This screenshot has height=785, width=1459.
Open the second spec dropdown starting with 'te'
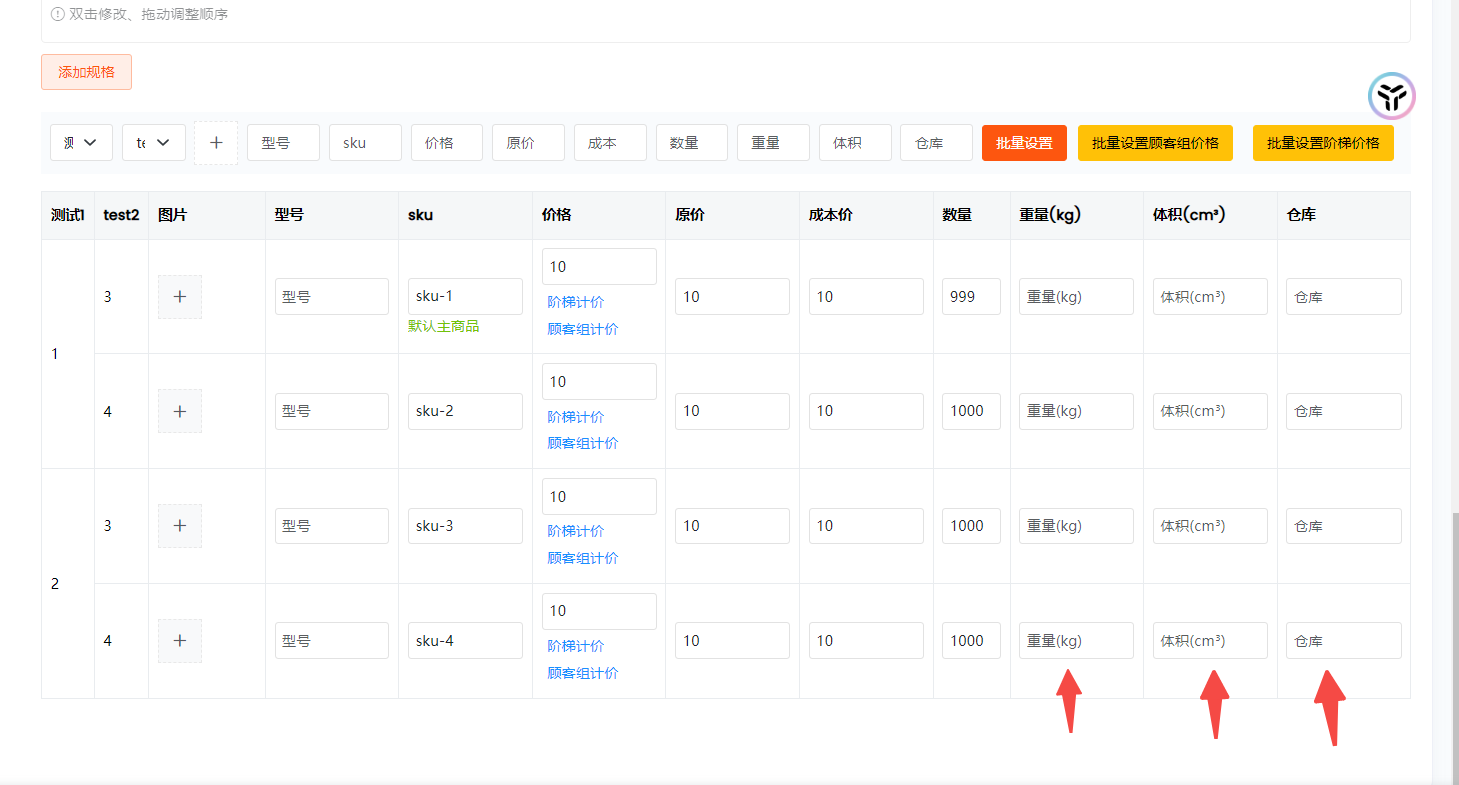[154, 143]
